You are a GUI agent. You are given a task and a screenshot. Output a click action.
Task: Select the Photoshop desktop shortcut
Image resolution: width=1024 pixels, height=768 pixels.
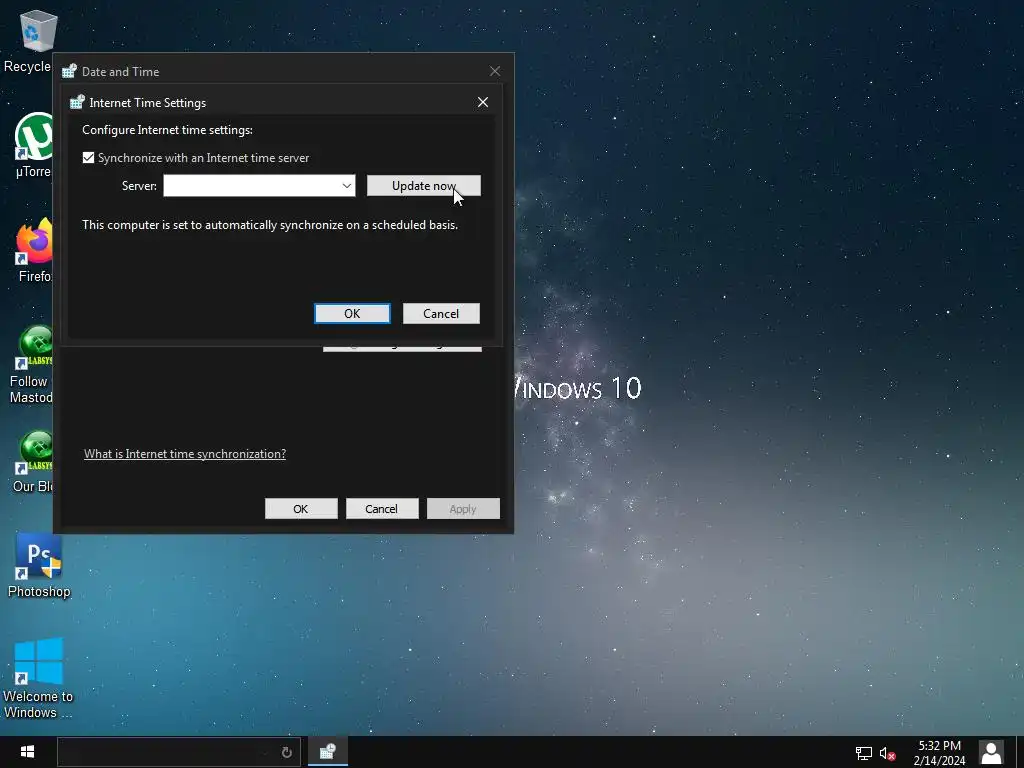click(39, 566)
